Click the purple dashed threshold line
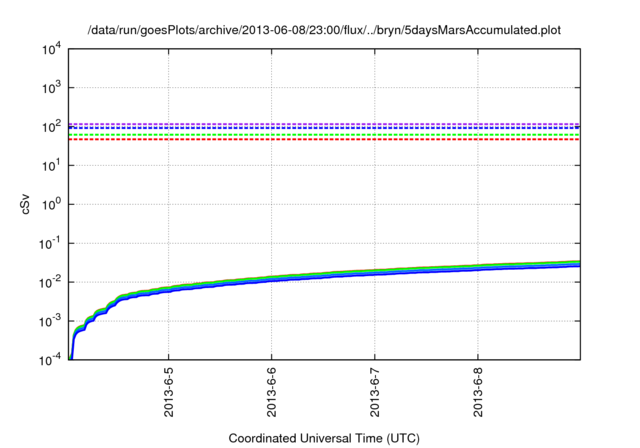This screenshot has height=448, width=640. (324, 124)
